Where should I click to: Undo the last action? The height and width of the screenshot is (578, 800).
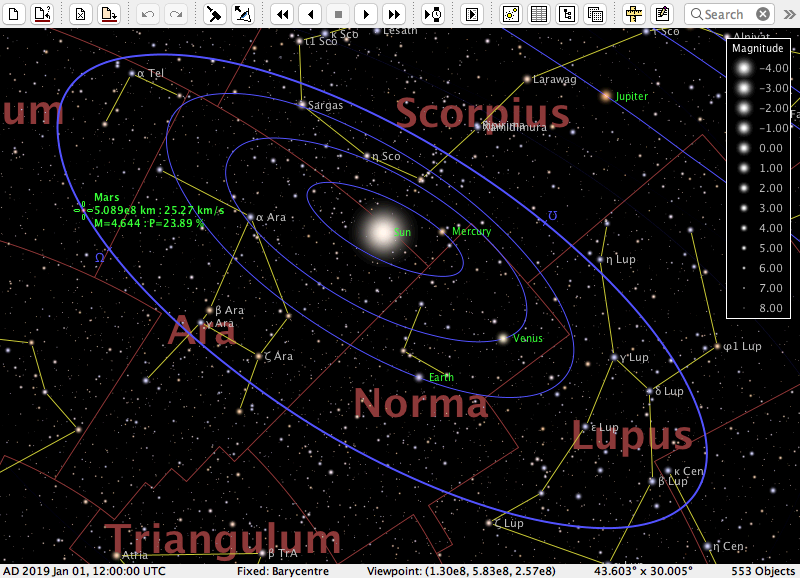pos(147,13)
